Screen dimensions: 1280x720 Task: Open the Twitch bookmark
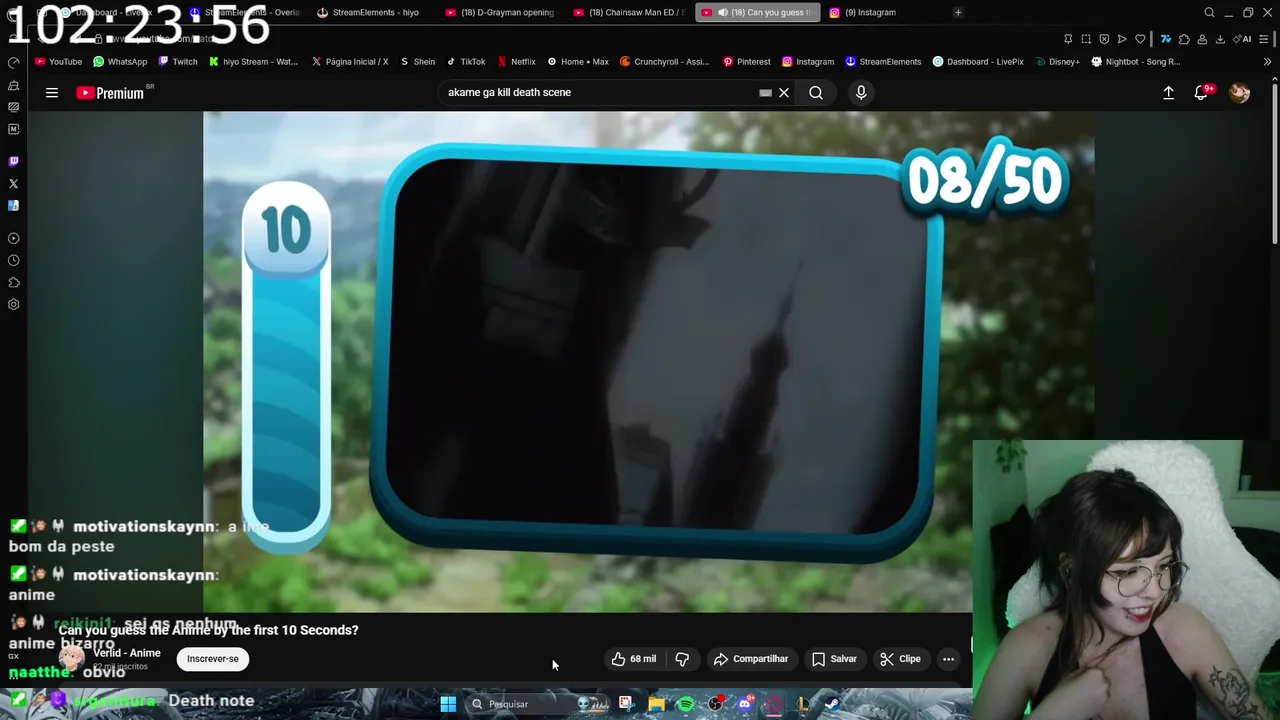tap(178, 62)
